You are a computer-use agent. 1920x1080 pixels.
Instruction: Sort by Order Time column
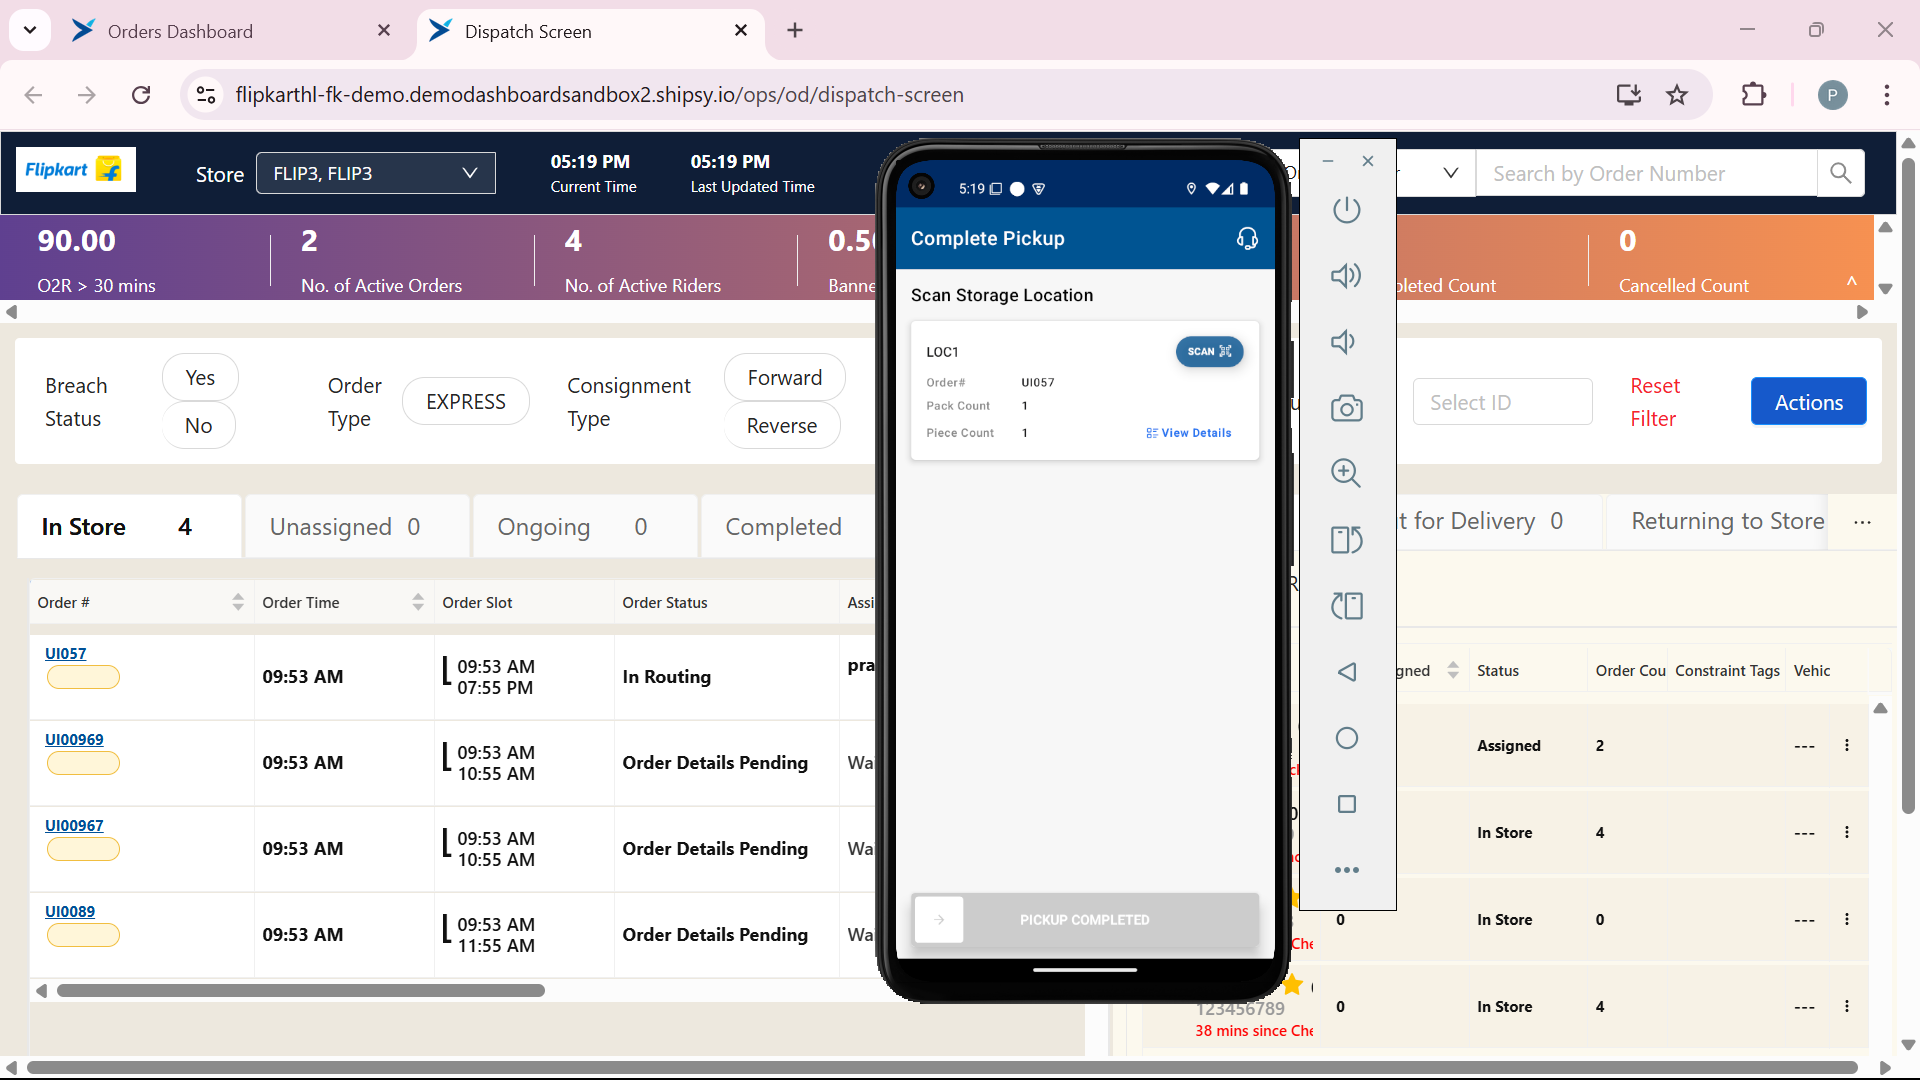[x=418, y=602]
